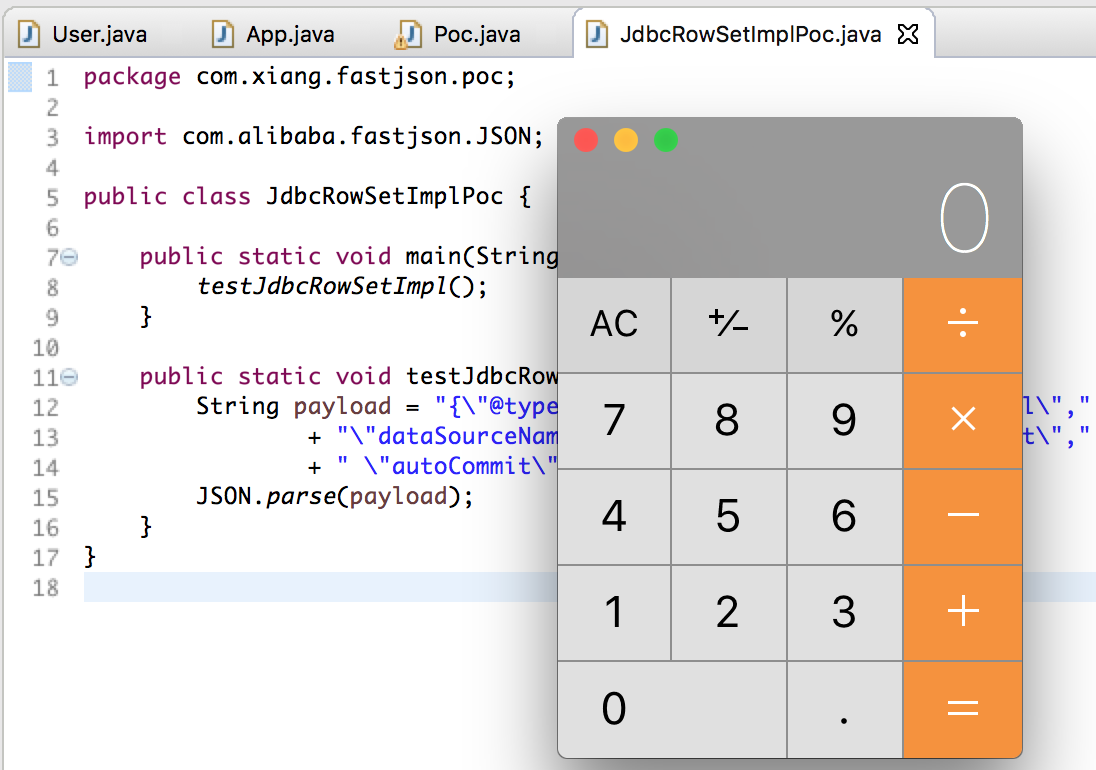Minimize the Calculator with yellow button

coord(626,140)
